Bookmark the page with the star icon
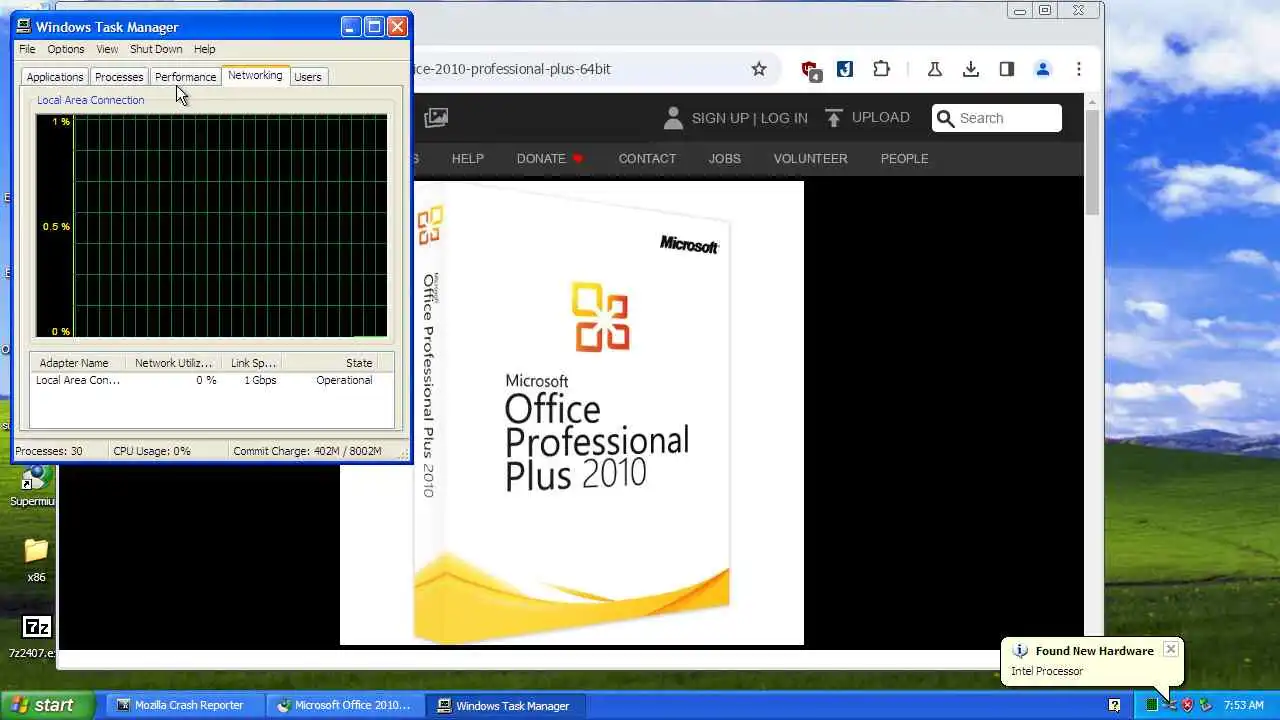The width and height of the screenshot is (1280, 720). pos(759,69)
